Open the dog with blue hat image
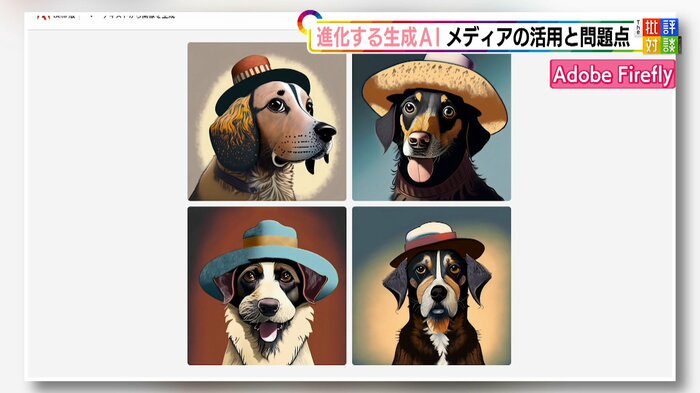This screenshot has width=700, height=393. pyautogui.click(x=267, y=286)
